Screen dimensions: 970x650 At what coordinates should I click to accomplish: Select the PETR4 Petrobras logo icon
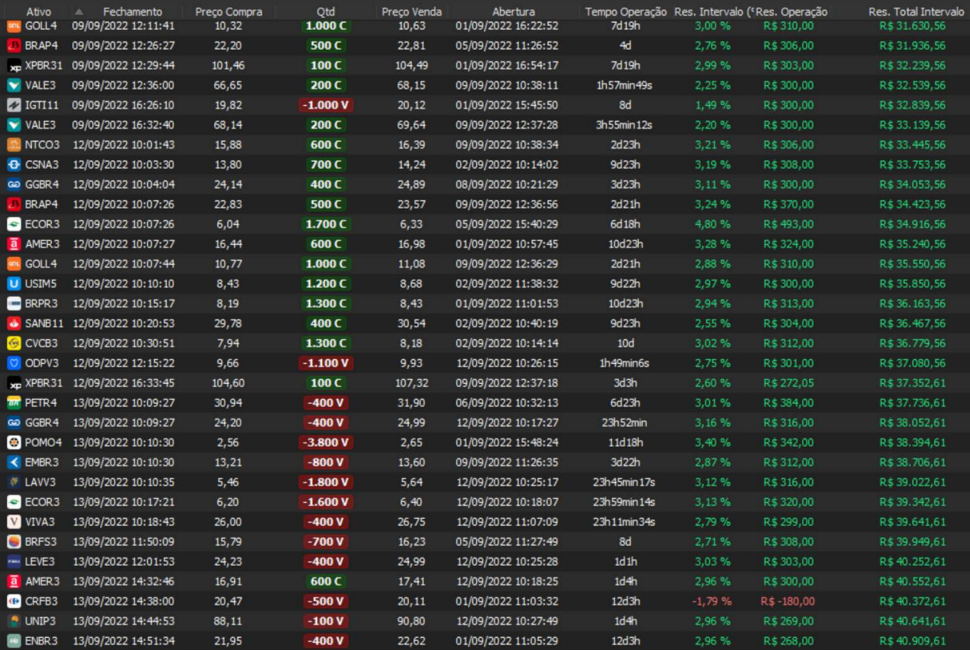click(x=14, y=403)
